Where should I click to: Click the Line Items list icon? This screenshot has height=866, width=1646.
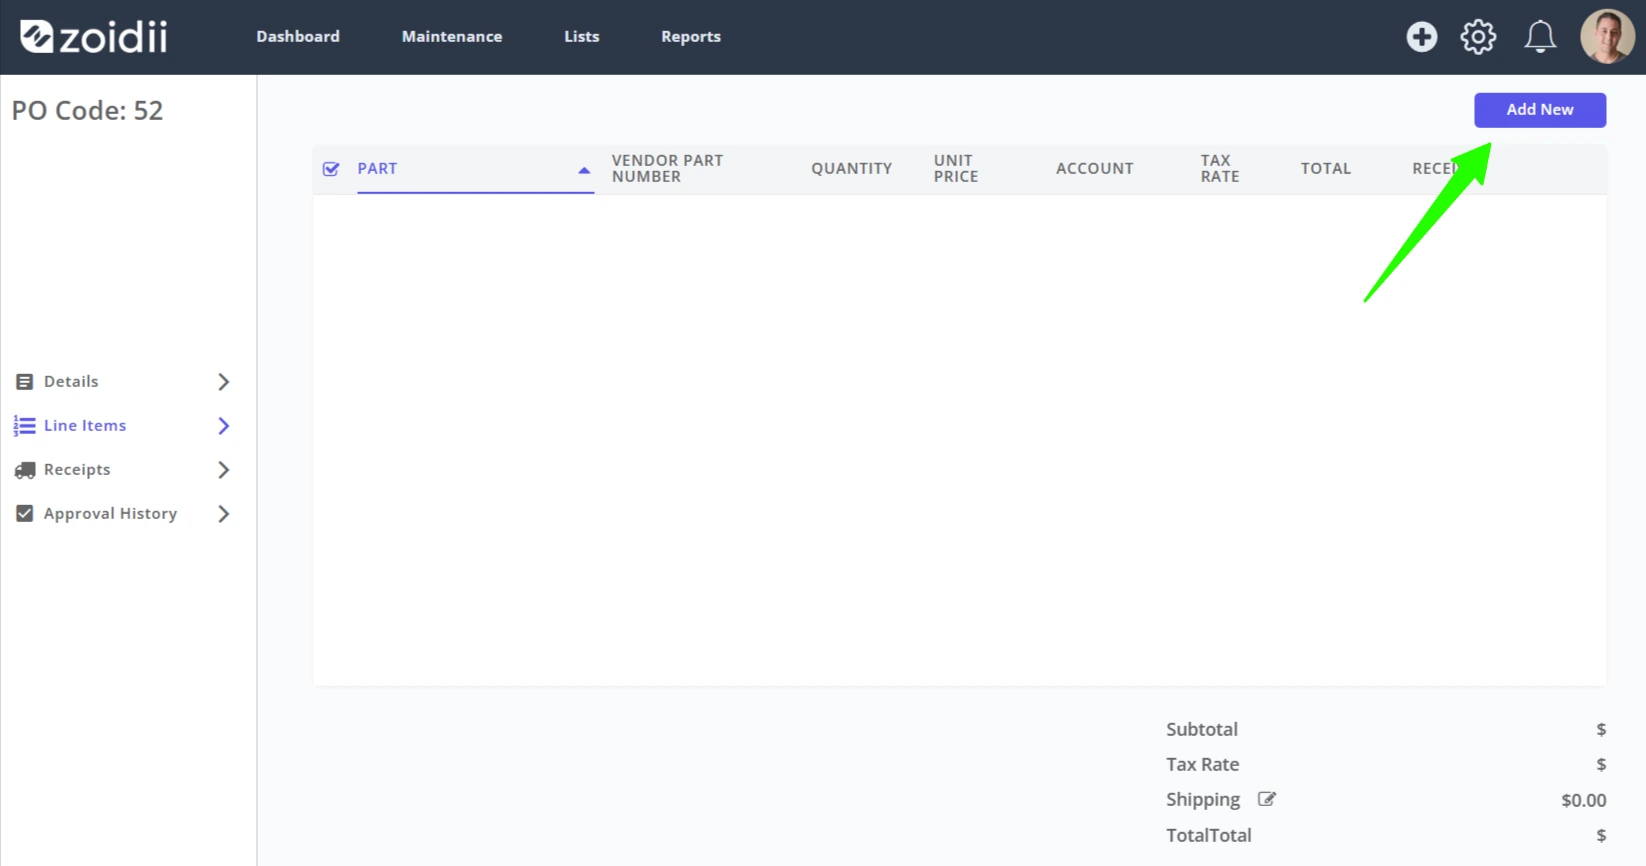[x=25, y=426]
